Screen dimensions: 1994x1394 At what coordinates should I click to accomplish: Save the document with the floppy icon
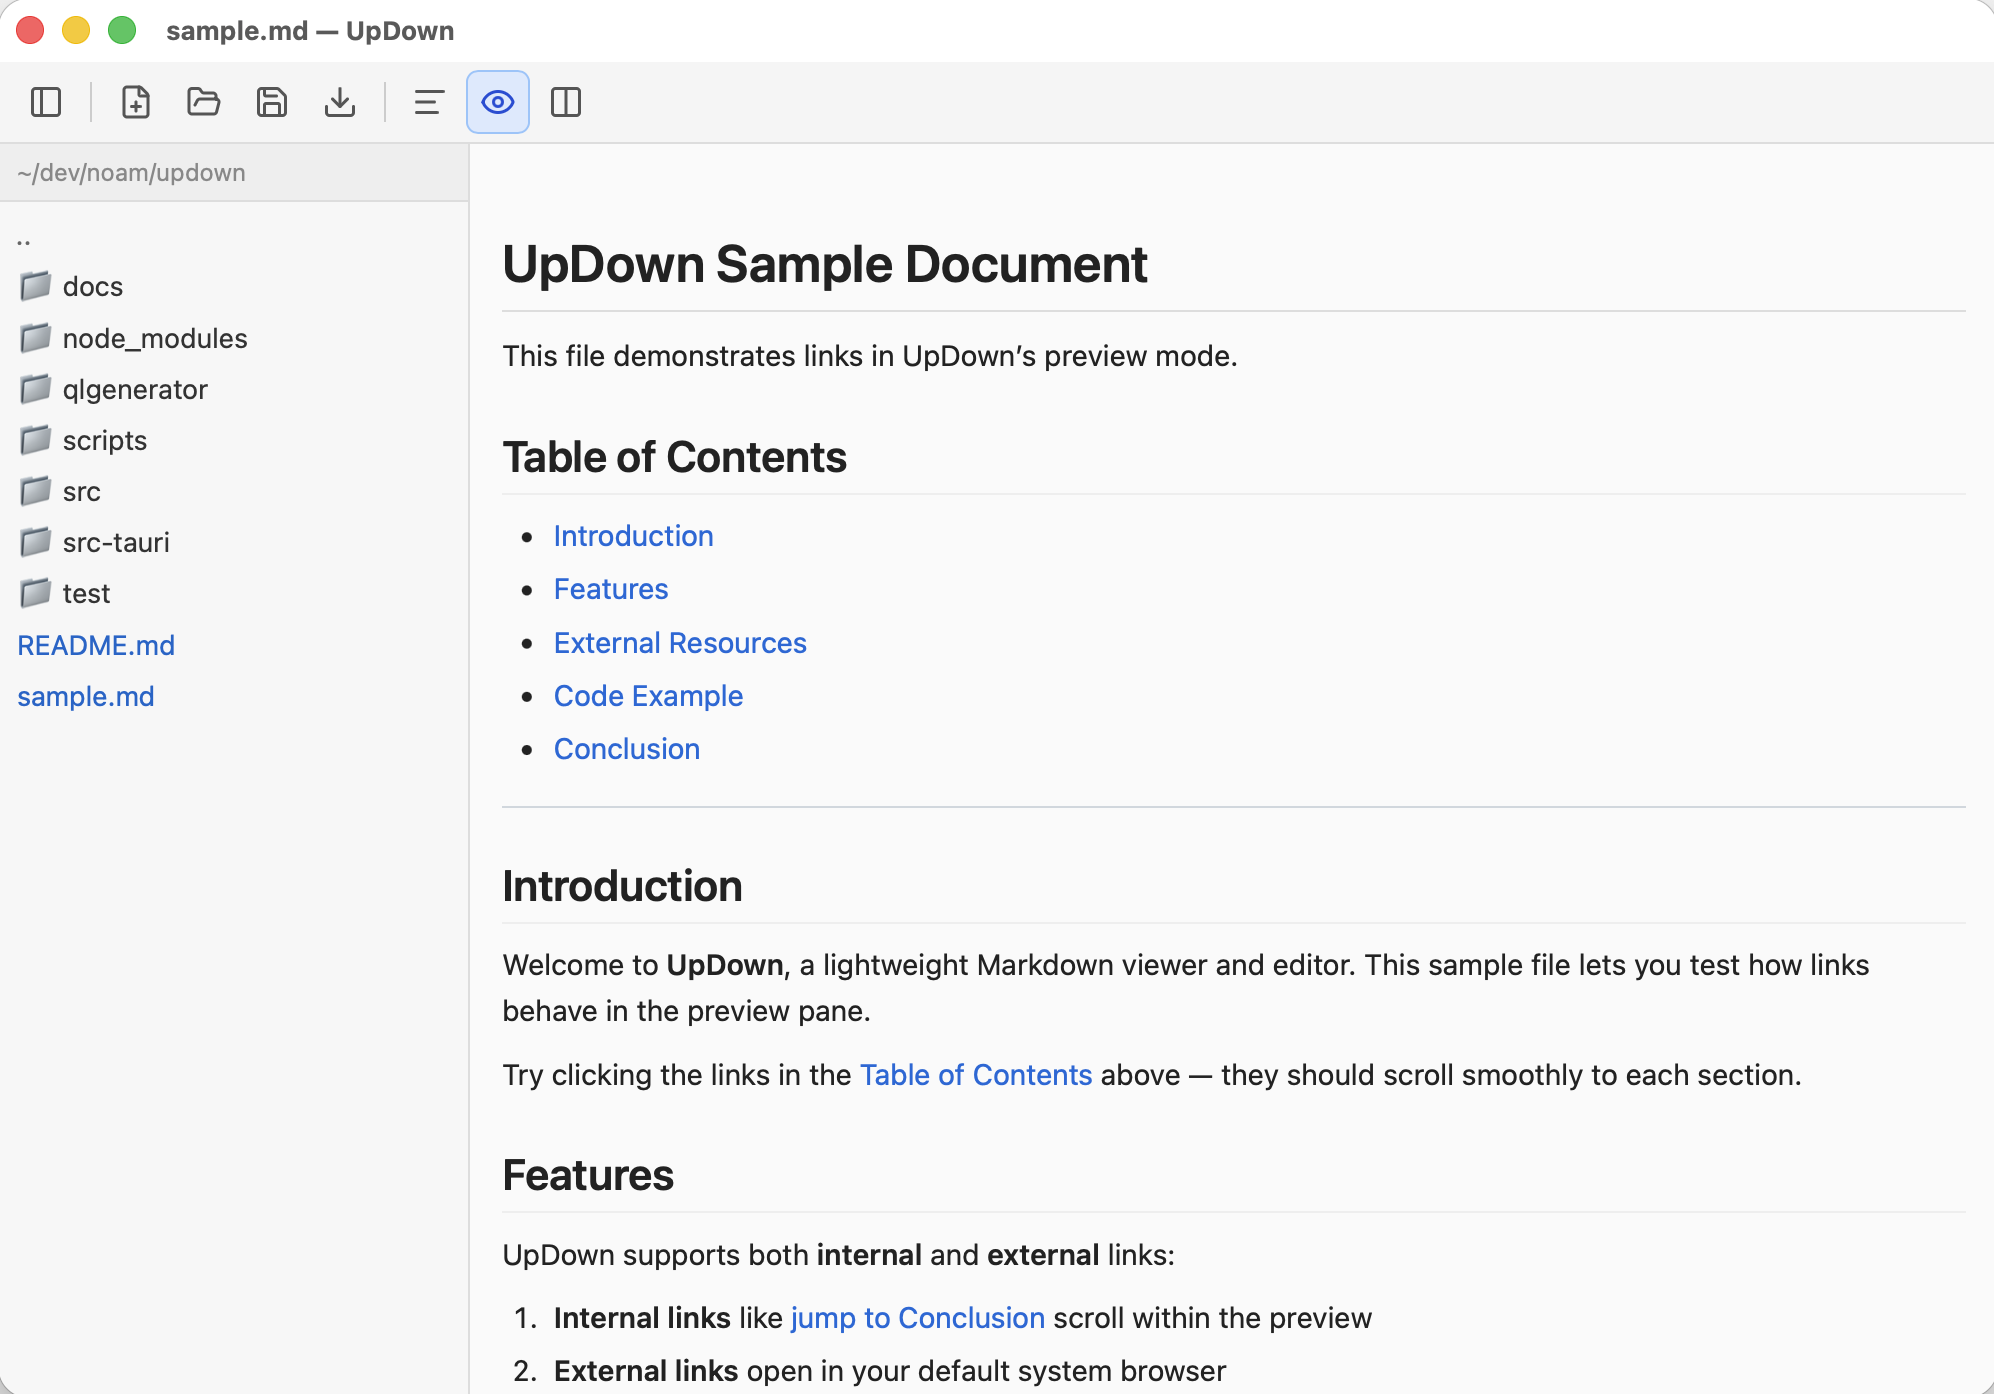click(271, 102)
